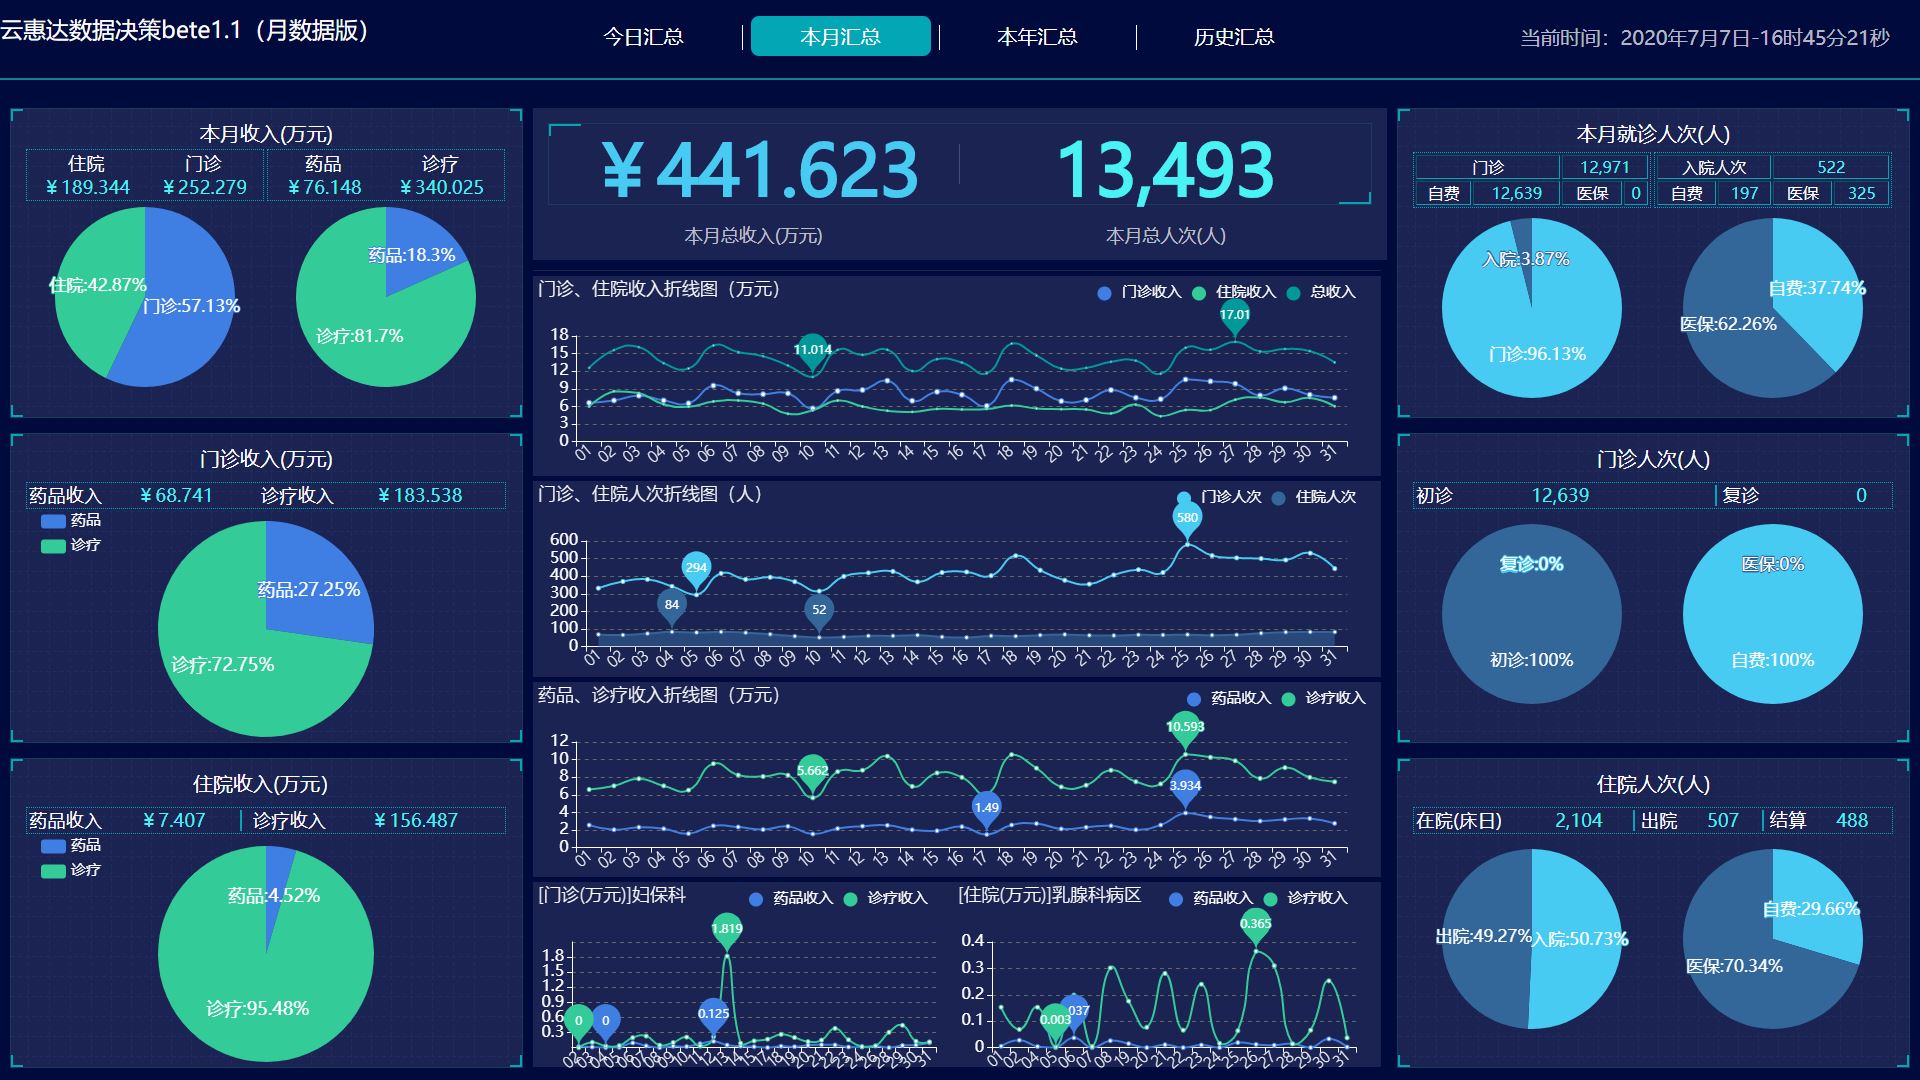Click the 580 peak marker on 门诊人次 line

click(x=1187, y=519)
